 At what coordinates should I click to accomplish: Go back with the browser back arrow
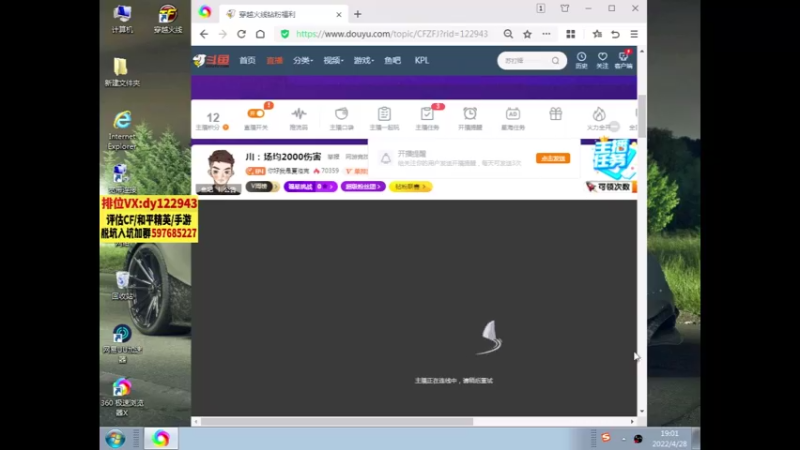pos(204,34)
